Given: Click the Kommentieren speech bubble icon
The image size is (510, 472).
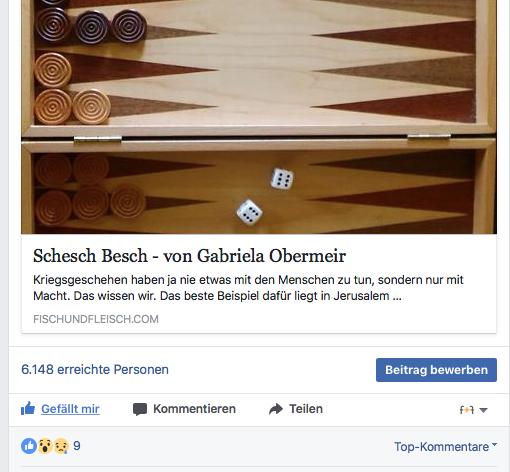Looking at the screenshot, I should point(140,409).
